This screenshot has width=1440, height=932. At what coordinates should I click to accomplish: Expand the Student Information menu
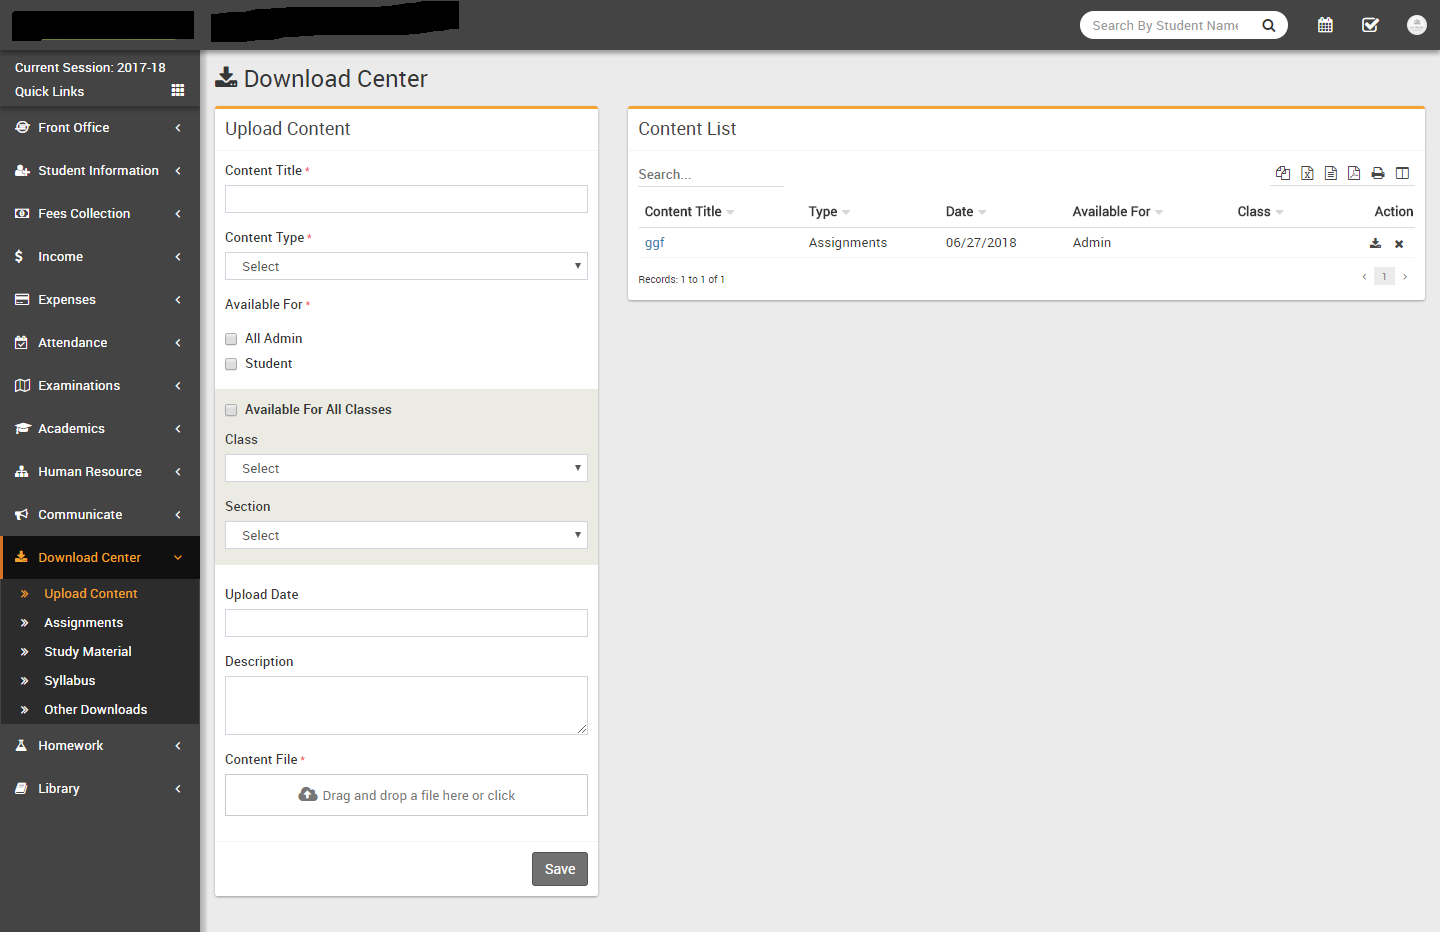pos(98,171)
